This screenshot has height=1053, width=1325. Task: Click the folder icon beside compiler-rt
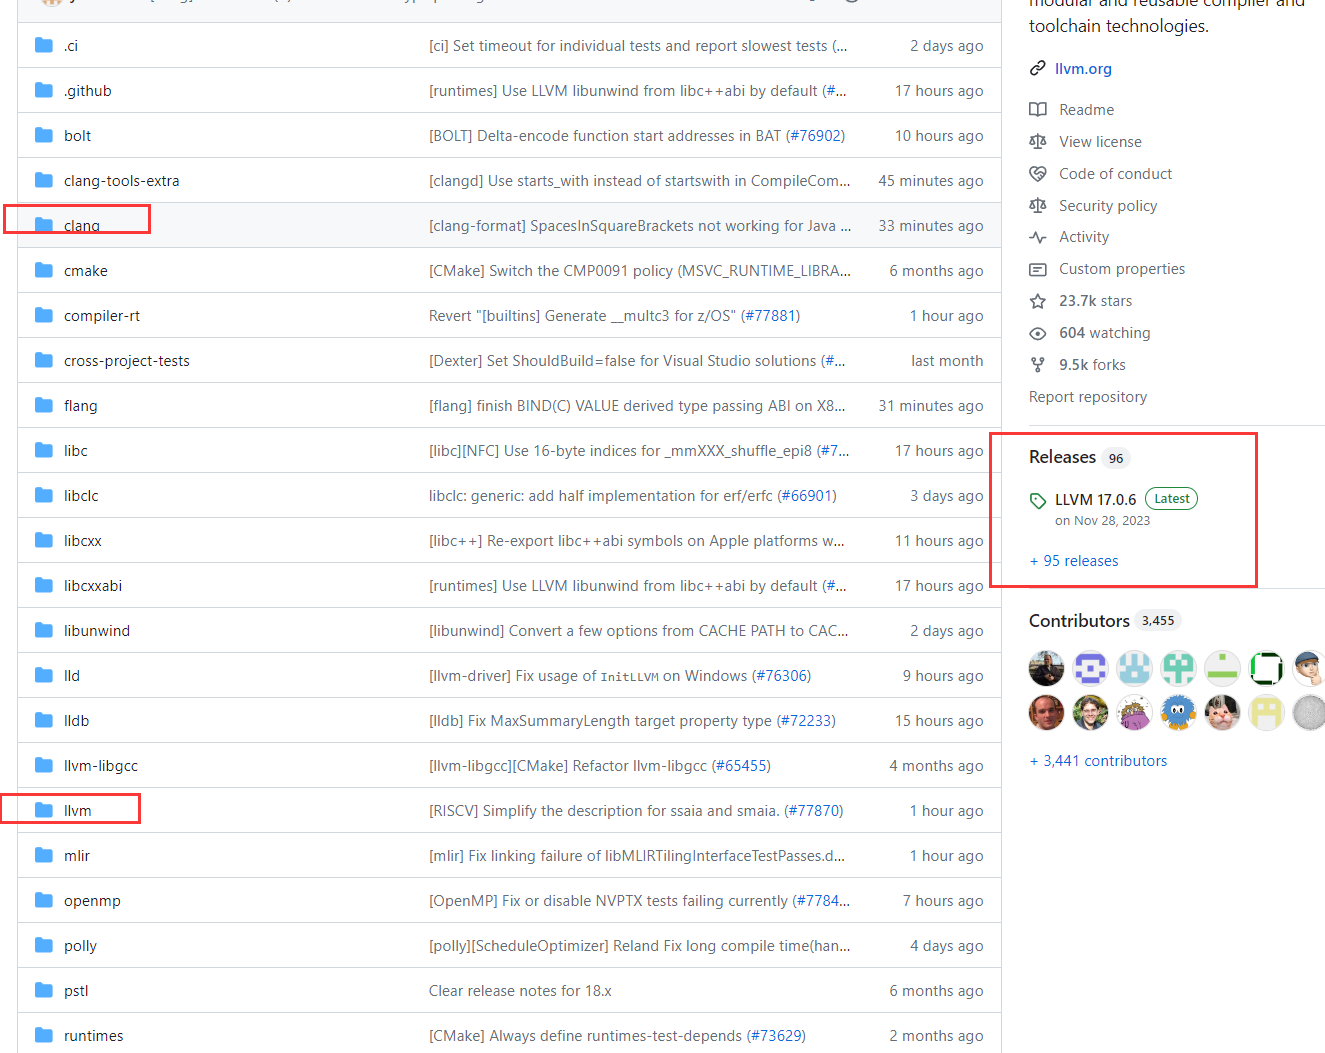click(x=44, y=315)
